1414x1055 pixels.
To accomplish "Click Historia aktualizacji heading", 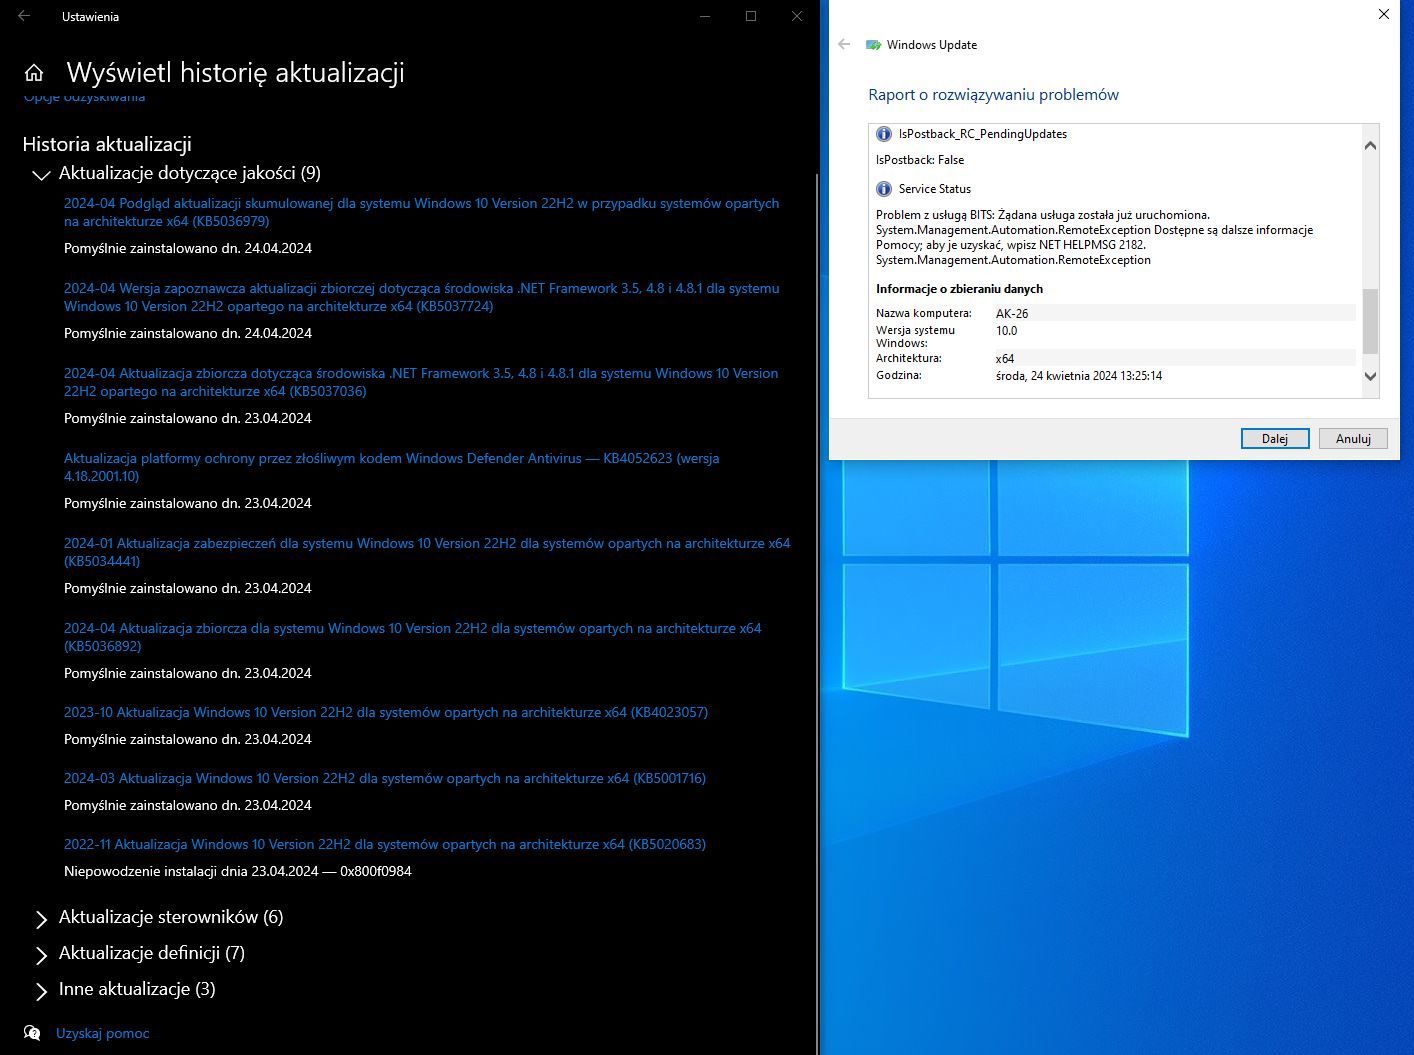I will coord(107,145).
